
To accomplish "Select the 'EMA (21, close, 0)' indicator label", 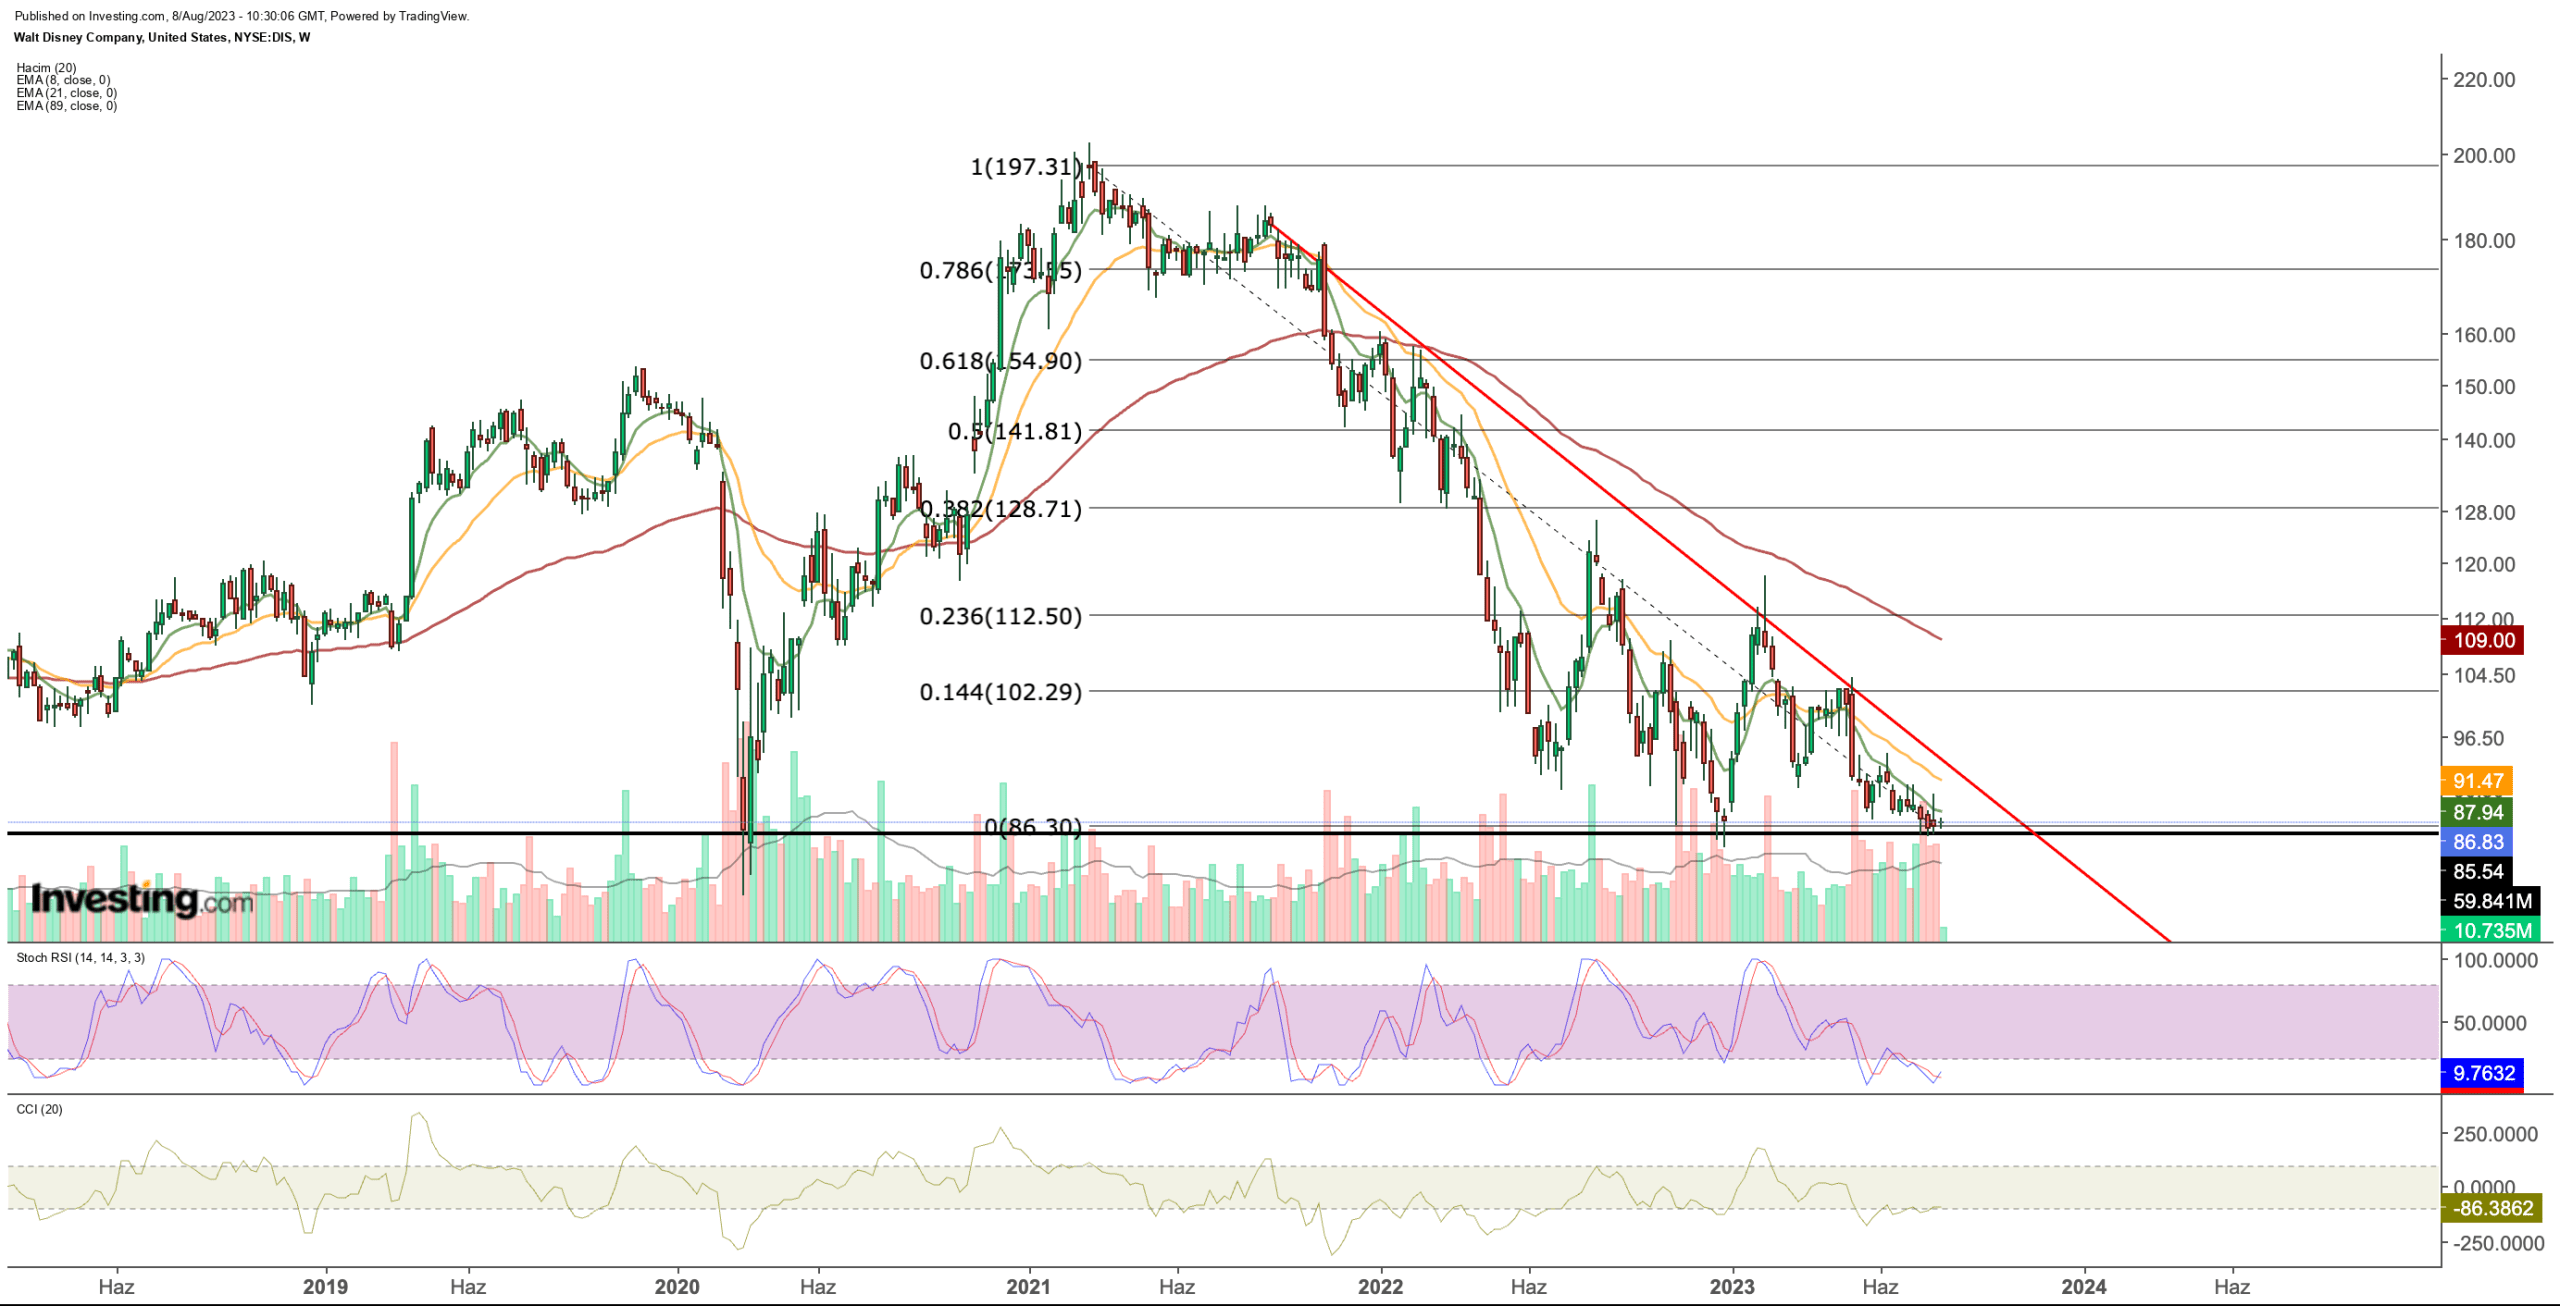I will (x=66, y=93).
